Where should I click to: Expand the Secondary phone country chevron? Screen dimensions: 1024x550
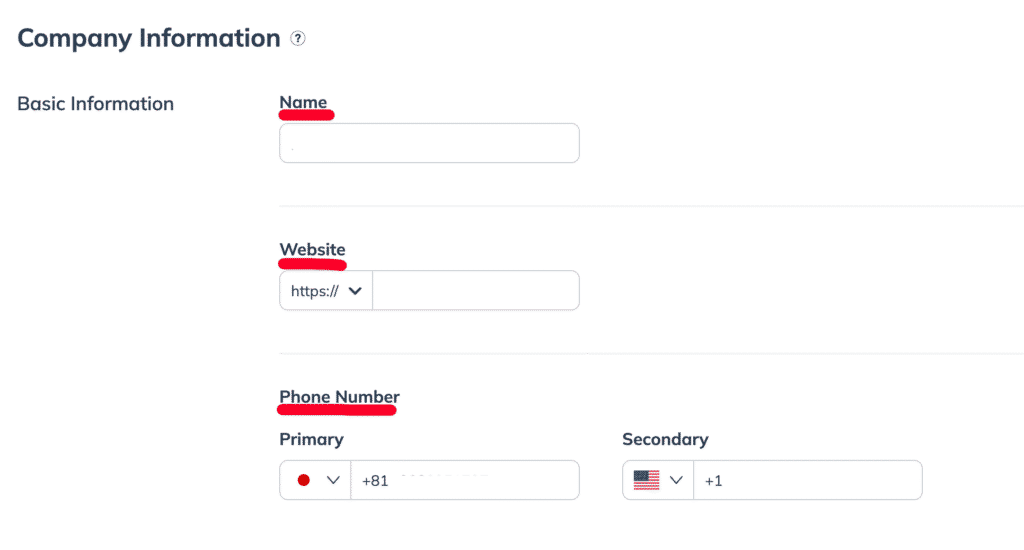tap(676, 480)
